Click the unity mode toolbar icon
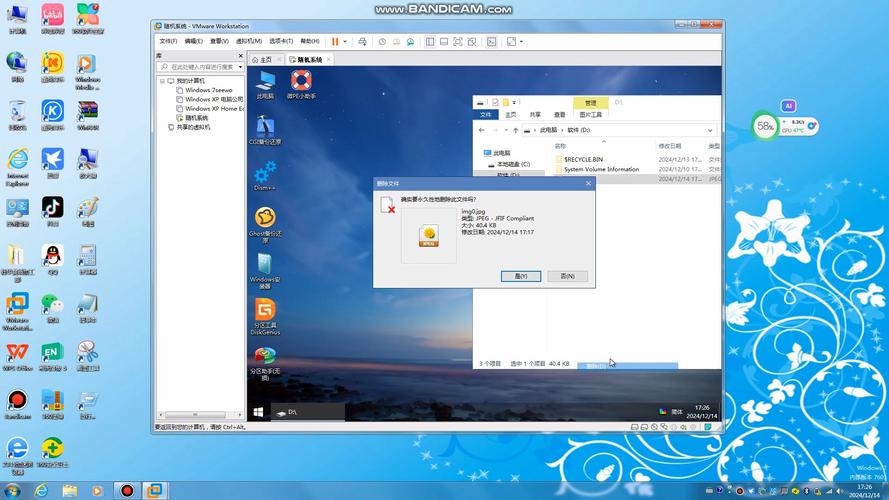Viewport: 889px width, 500px height. coord(472,41)
